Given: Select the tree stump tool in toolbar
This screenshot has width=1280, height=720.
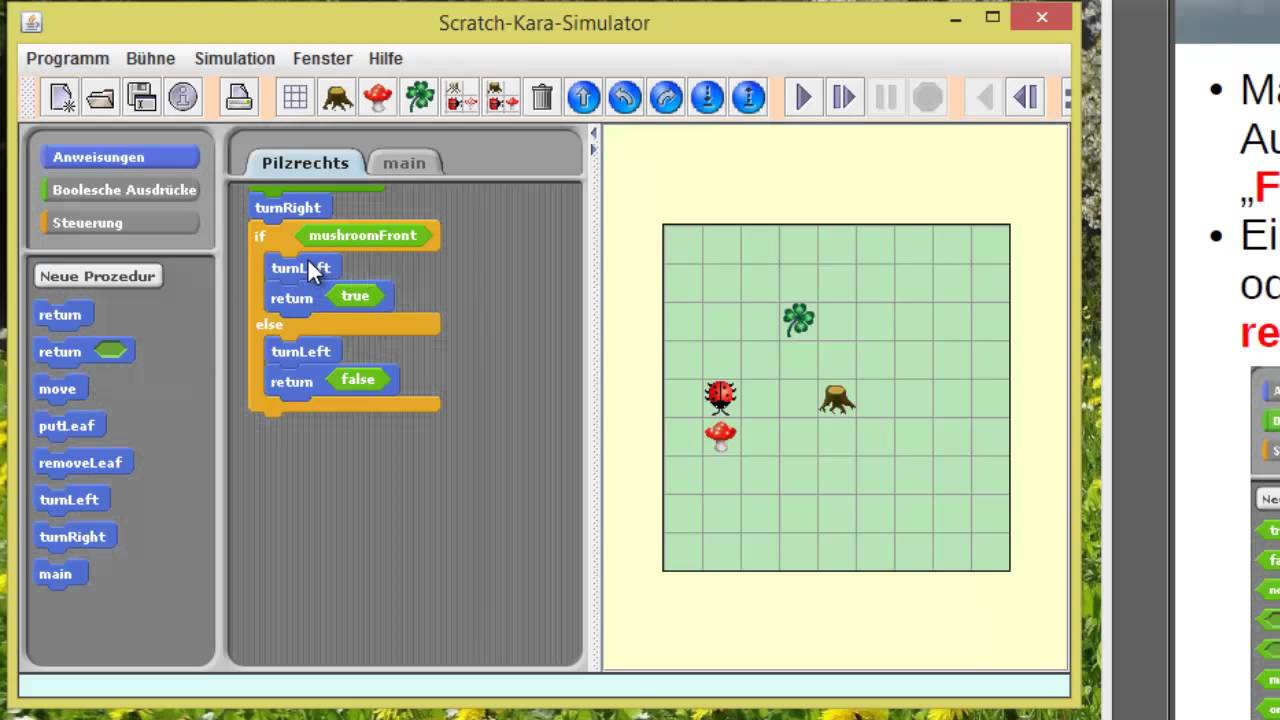Looking at the screenshot, I should pos(337,97).
